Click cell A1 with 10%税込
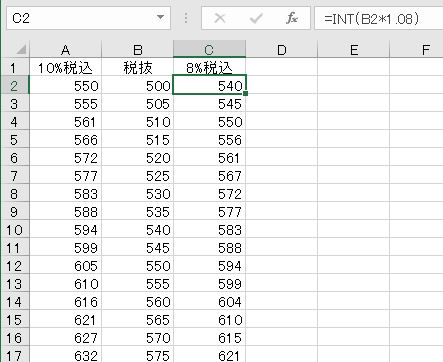 click(65, 68)
